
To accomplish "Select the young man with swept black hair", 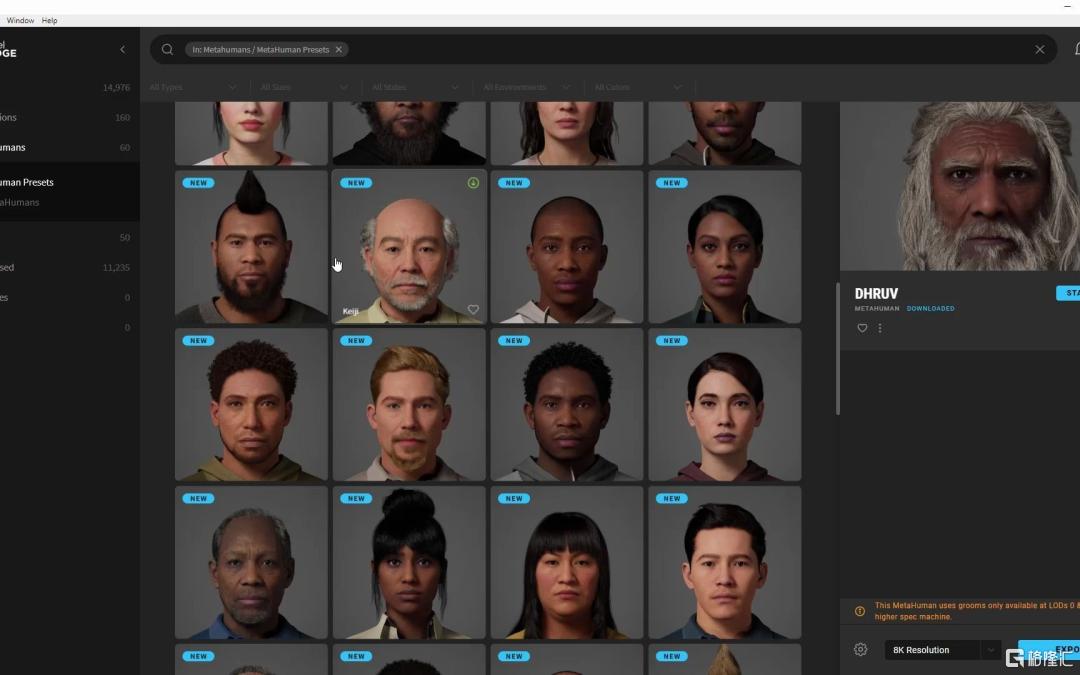I will (x=725, y=563).
